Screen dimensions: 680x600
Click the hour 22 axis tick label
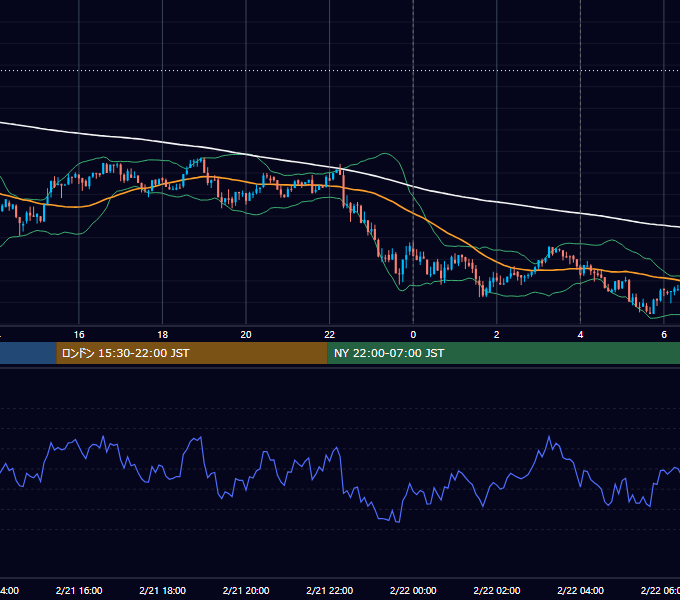(x=330, y=335)
